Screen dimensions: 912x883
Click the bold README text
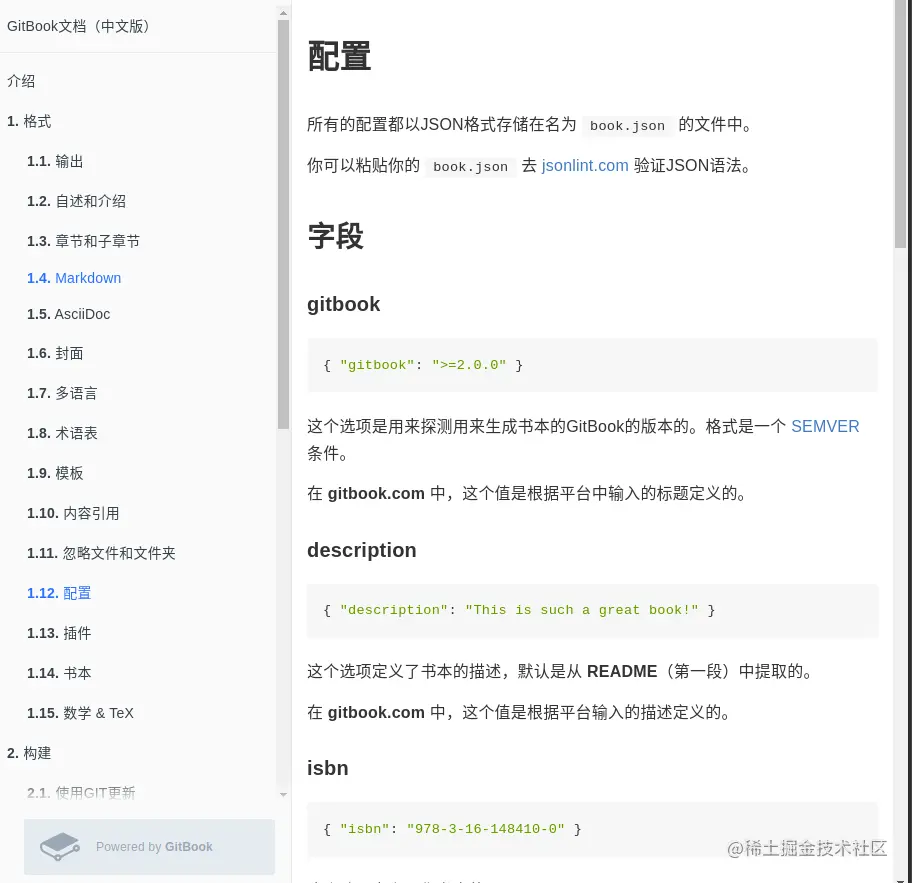pos(622,671)
